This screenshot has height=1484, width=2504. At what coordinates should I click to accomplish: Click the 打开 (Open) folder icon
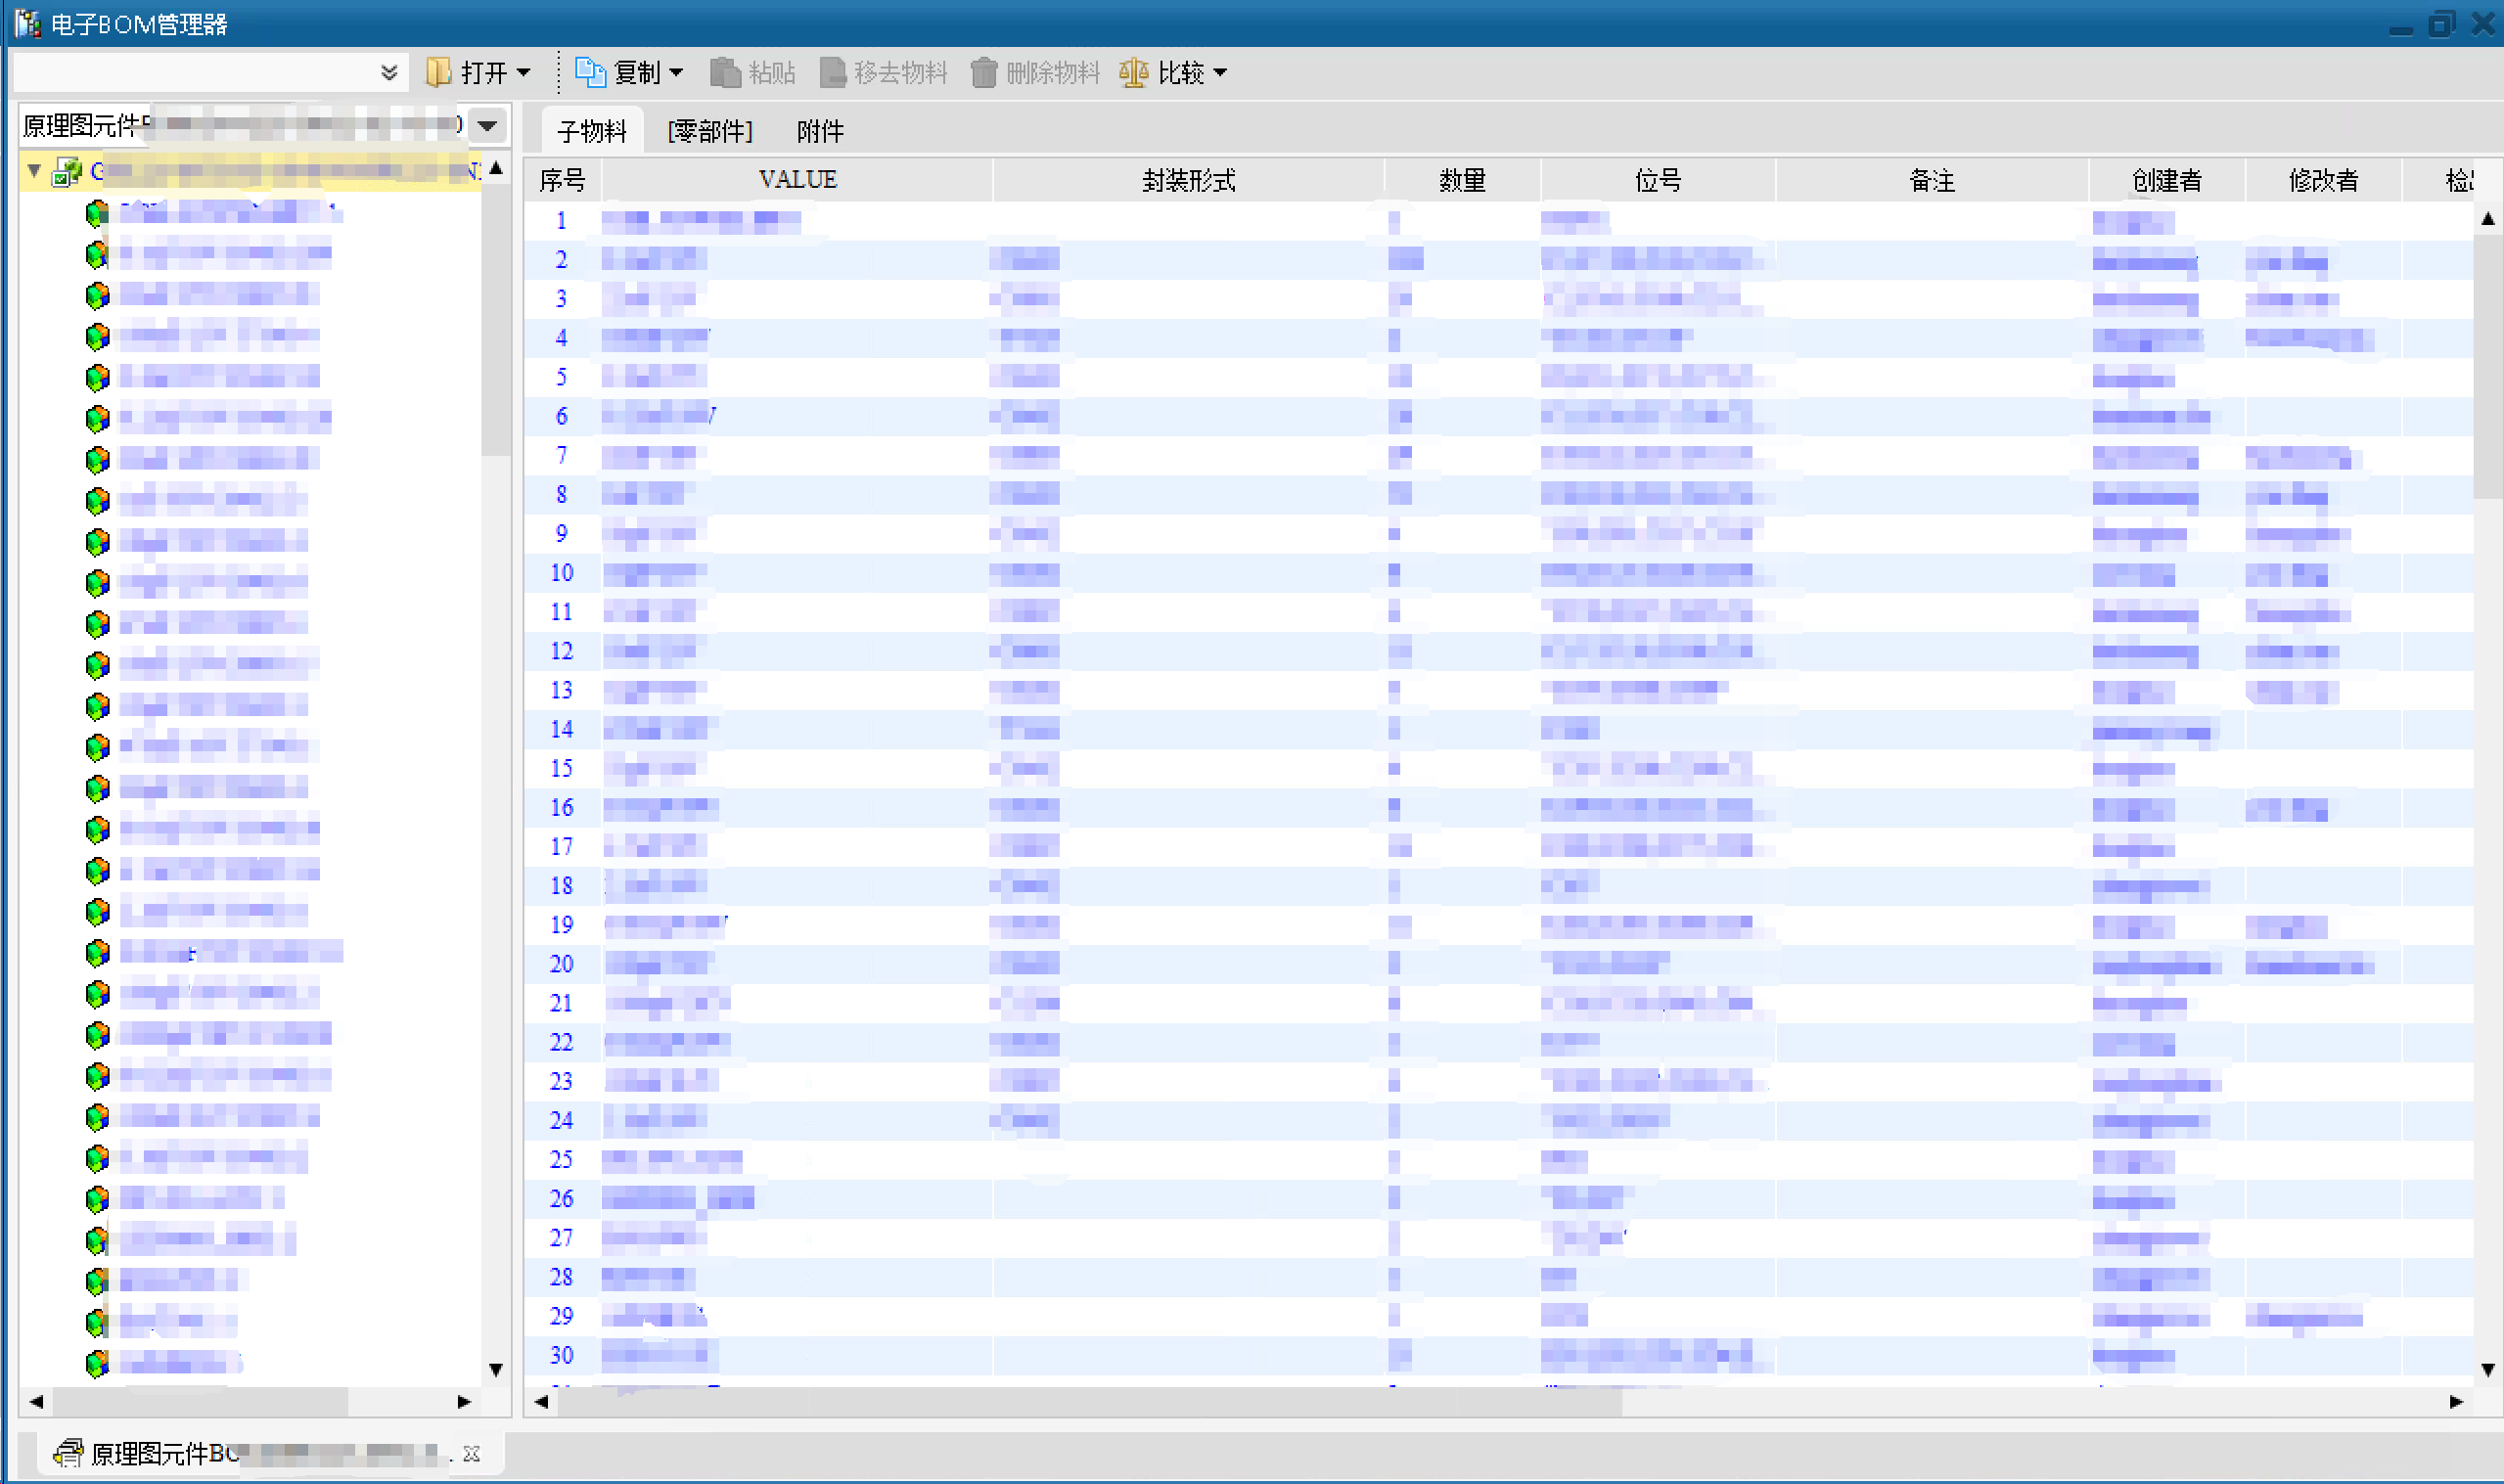pos(438,72)
